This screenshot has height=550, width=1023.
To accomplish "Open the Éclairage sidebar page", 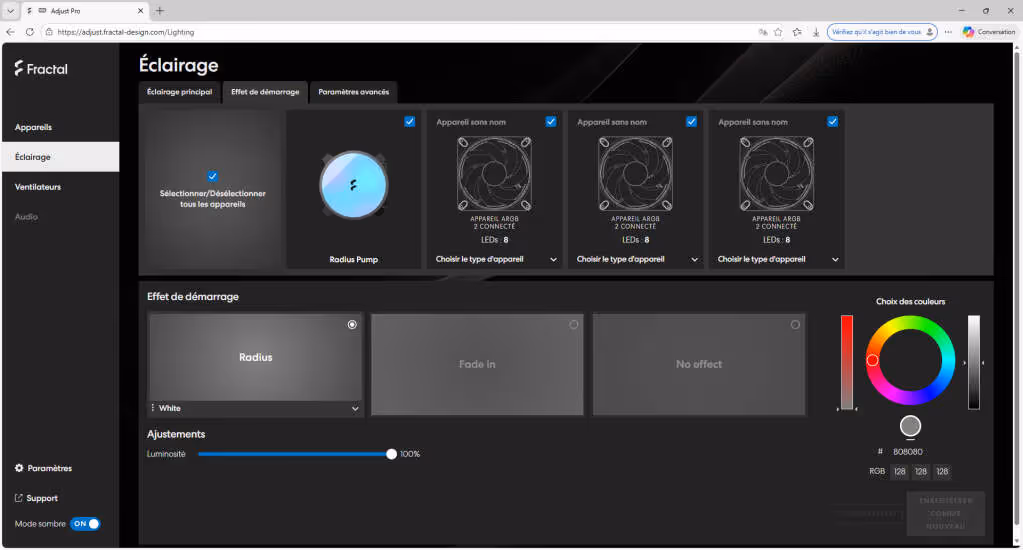I will (61, 157).
